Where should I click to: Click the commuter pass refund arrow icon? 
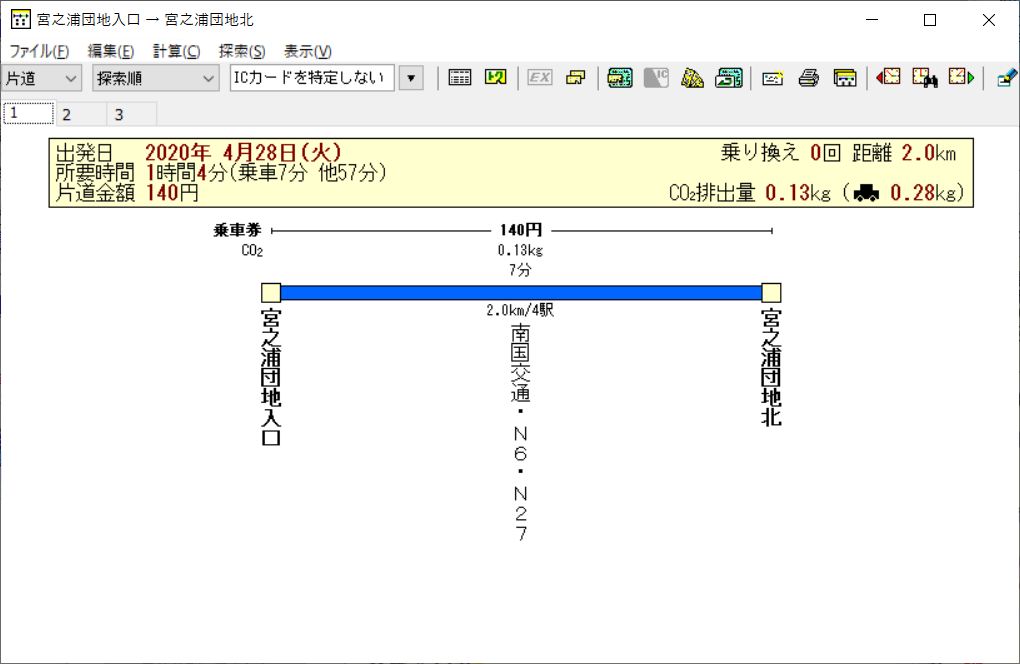tap(729, 78)
